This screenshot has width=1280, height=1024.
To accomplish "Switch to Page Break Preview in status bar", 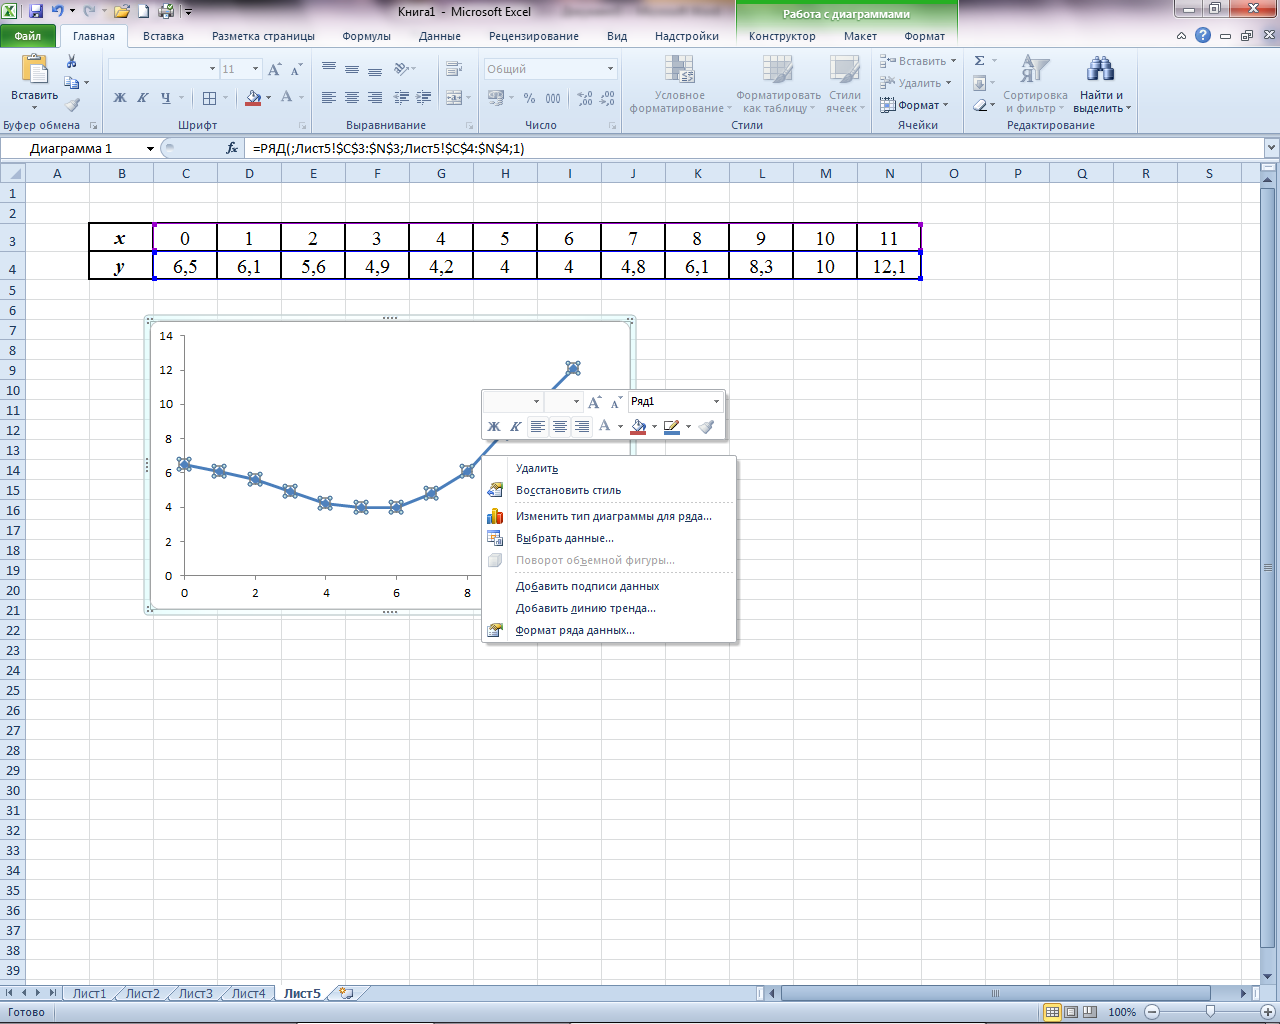I will (1090, 1012).
